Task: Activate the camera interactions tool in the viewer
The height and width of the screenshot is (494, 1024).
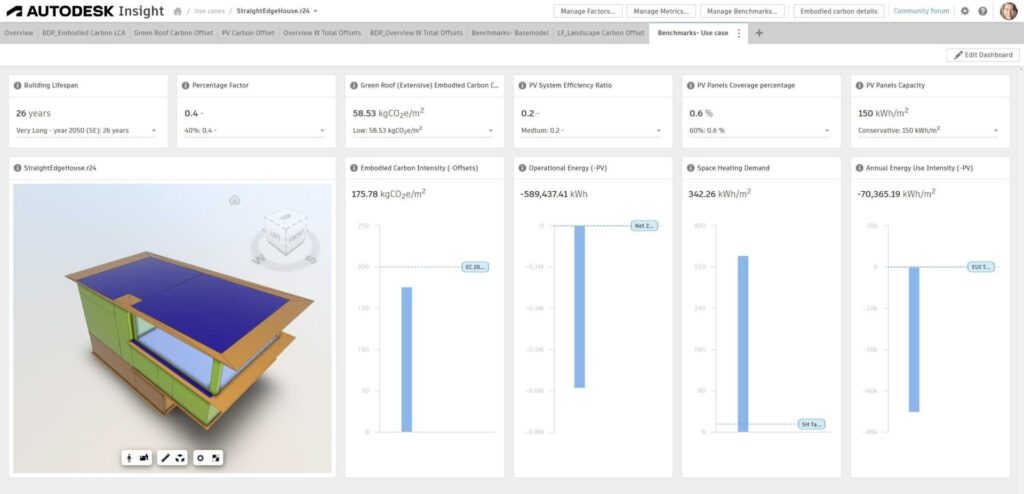Action: click(x=144, y=458)
